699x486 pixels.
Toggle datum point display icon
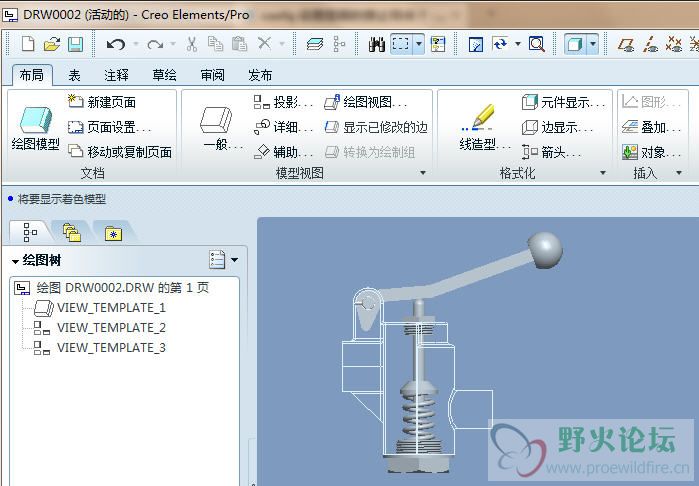(674, 44)
